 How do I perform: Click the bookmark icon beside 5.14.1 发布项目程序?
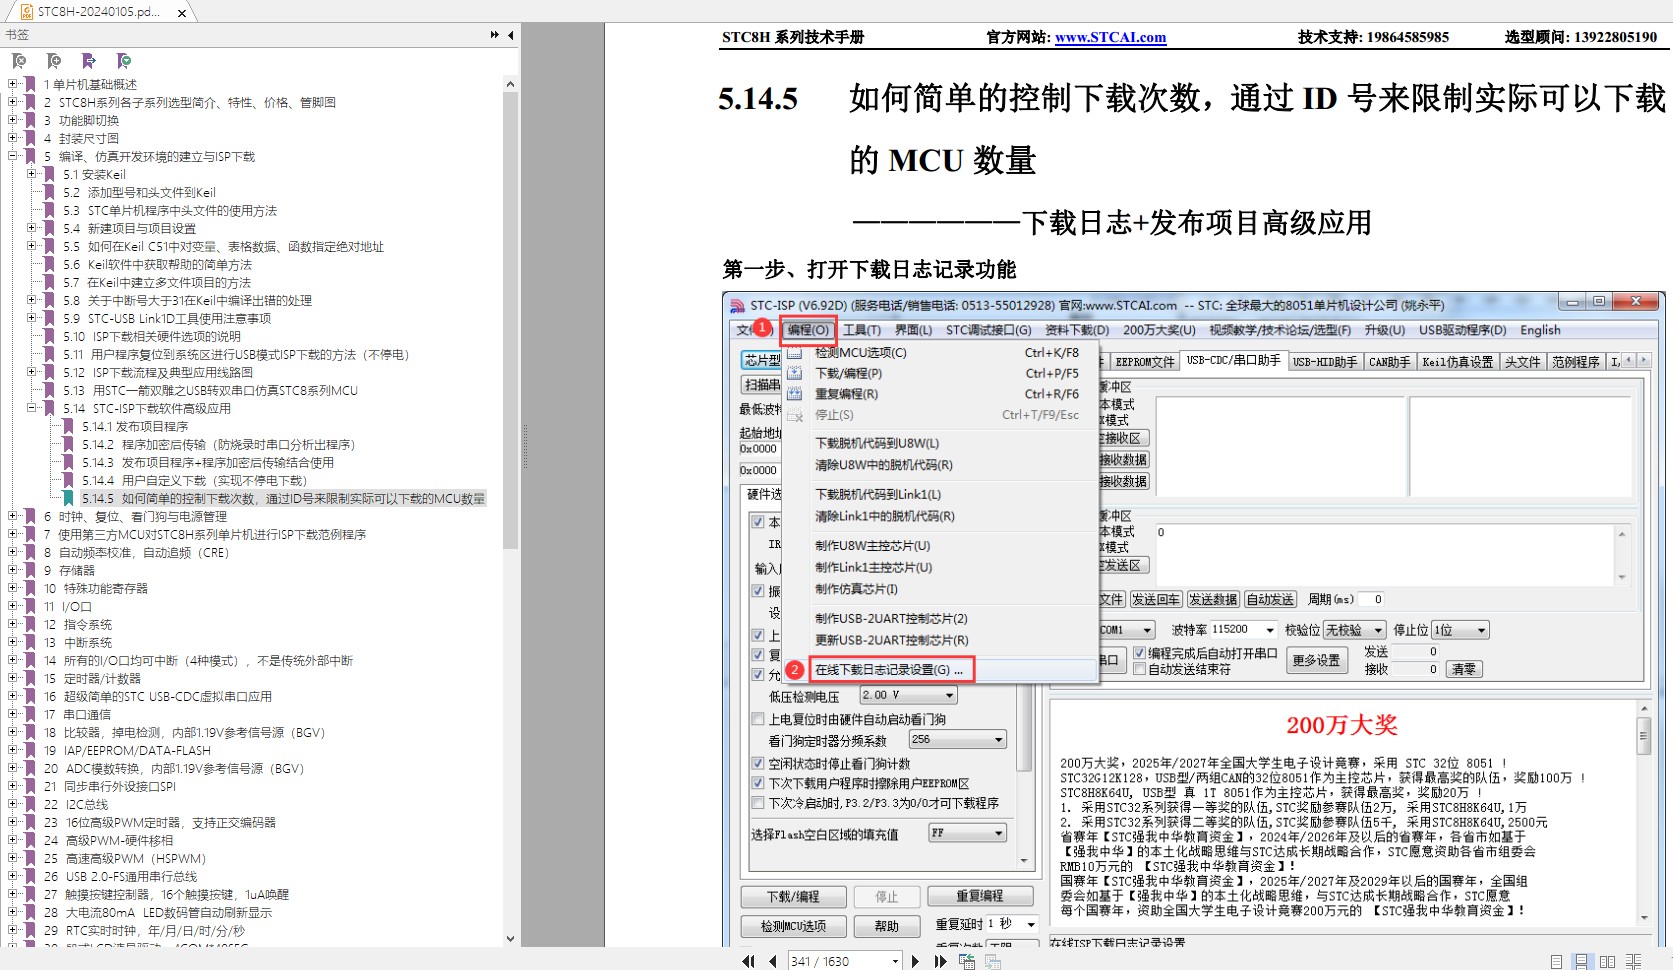click(68, 426)
